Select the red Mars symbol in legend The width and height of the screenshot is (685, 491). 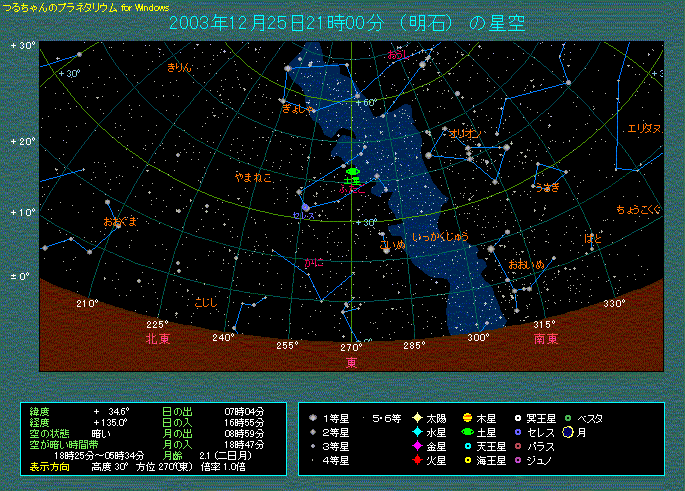click(x=417, y=460)
